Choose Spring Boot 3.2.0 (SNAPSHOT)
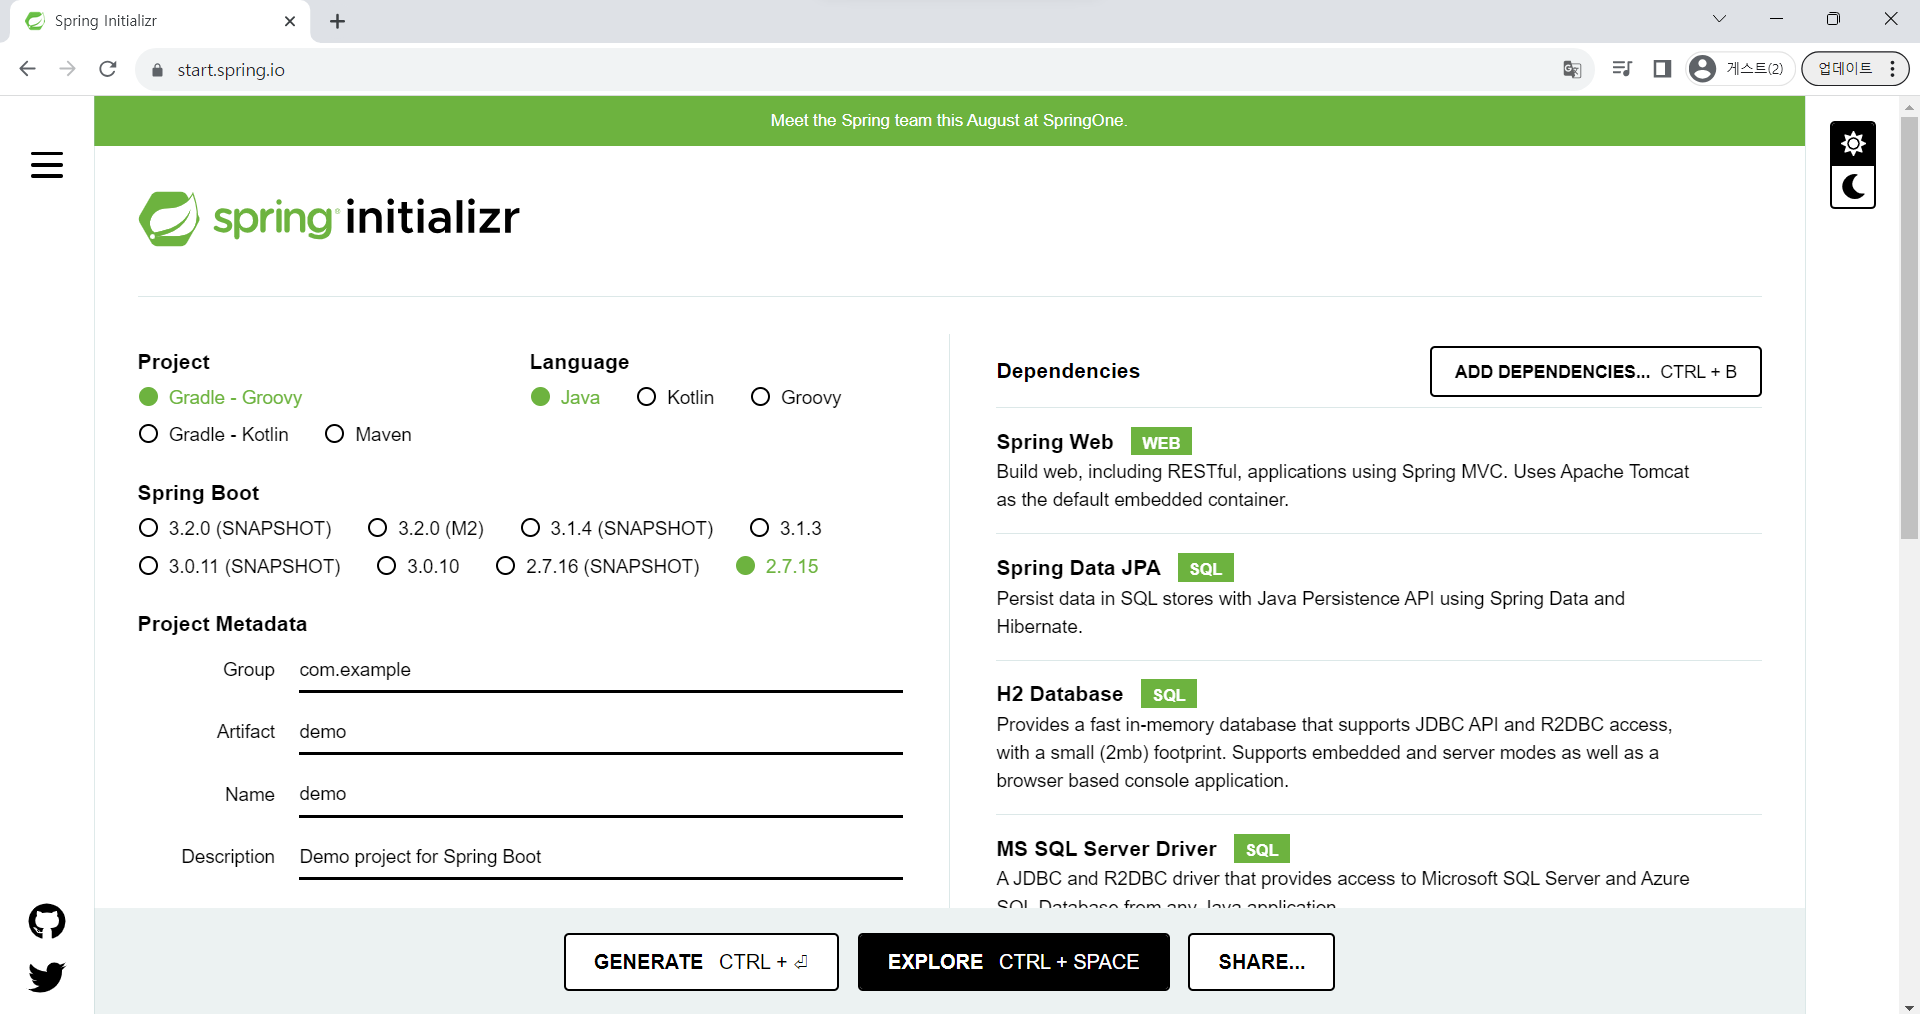Screen dimensions: 1920x1014 (x=235, y=528)
